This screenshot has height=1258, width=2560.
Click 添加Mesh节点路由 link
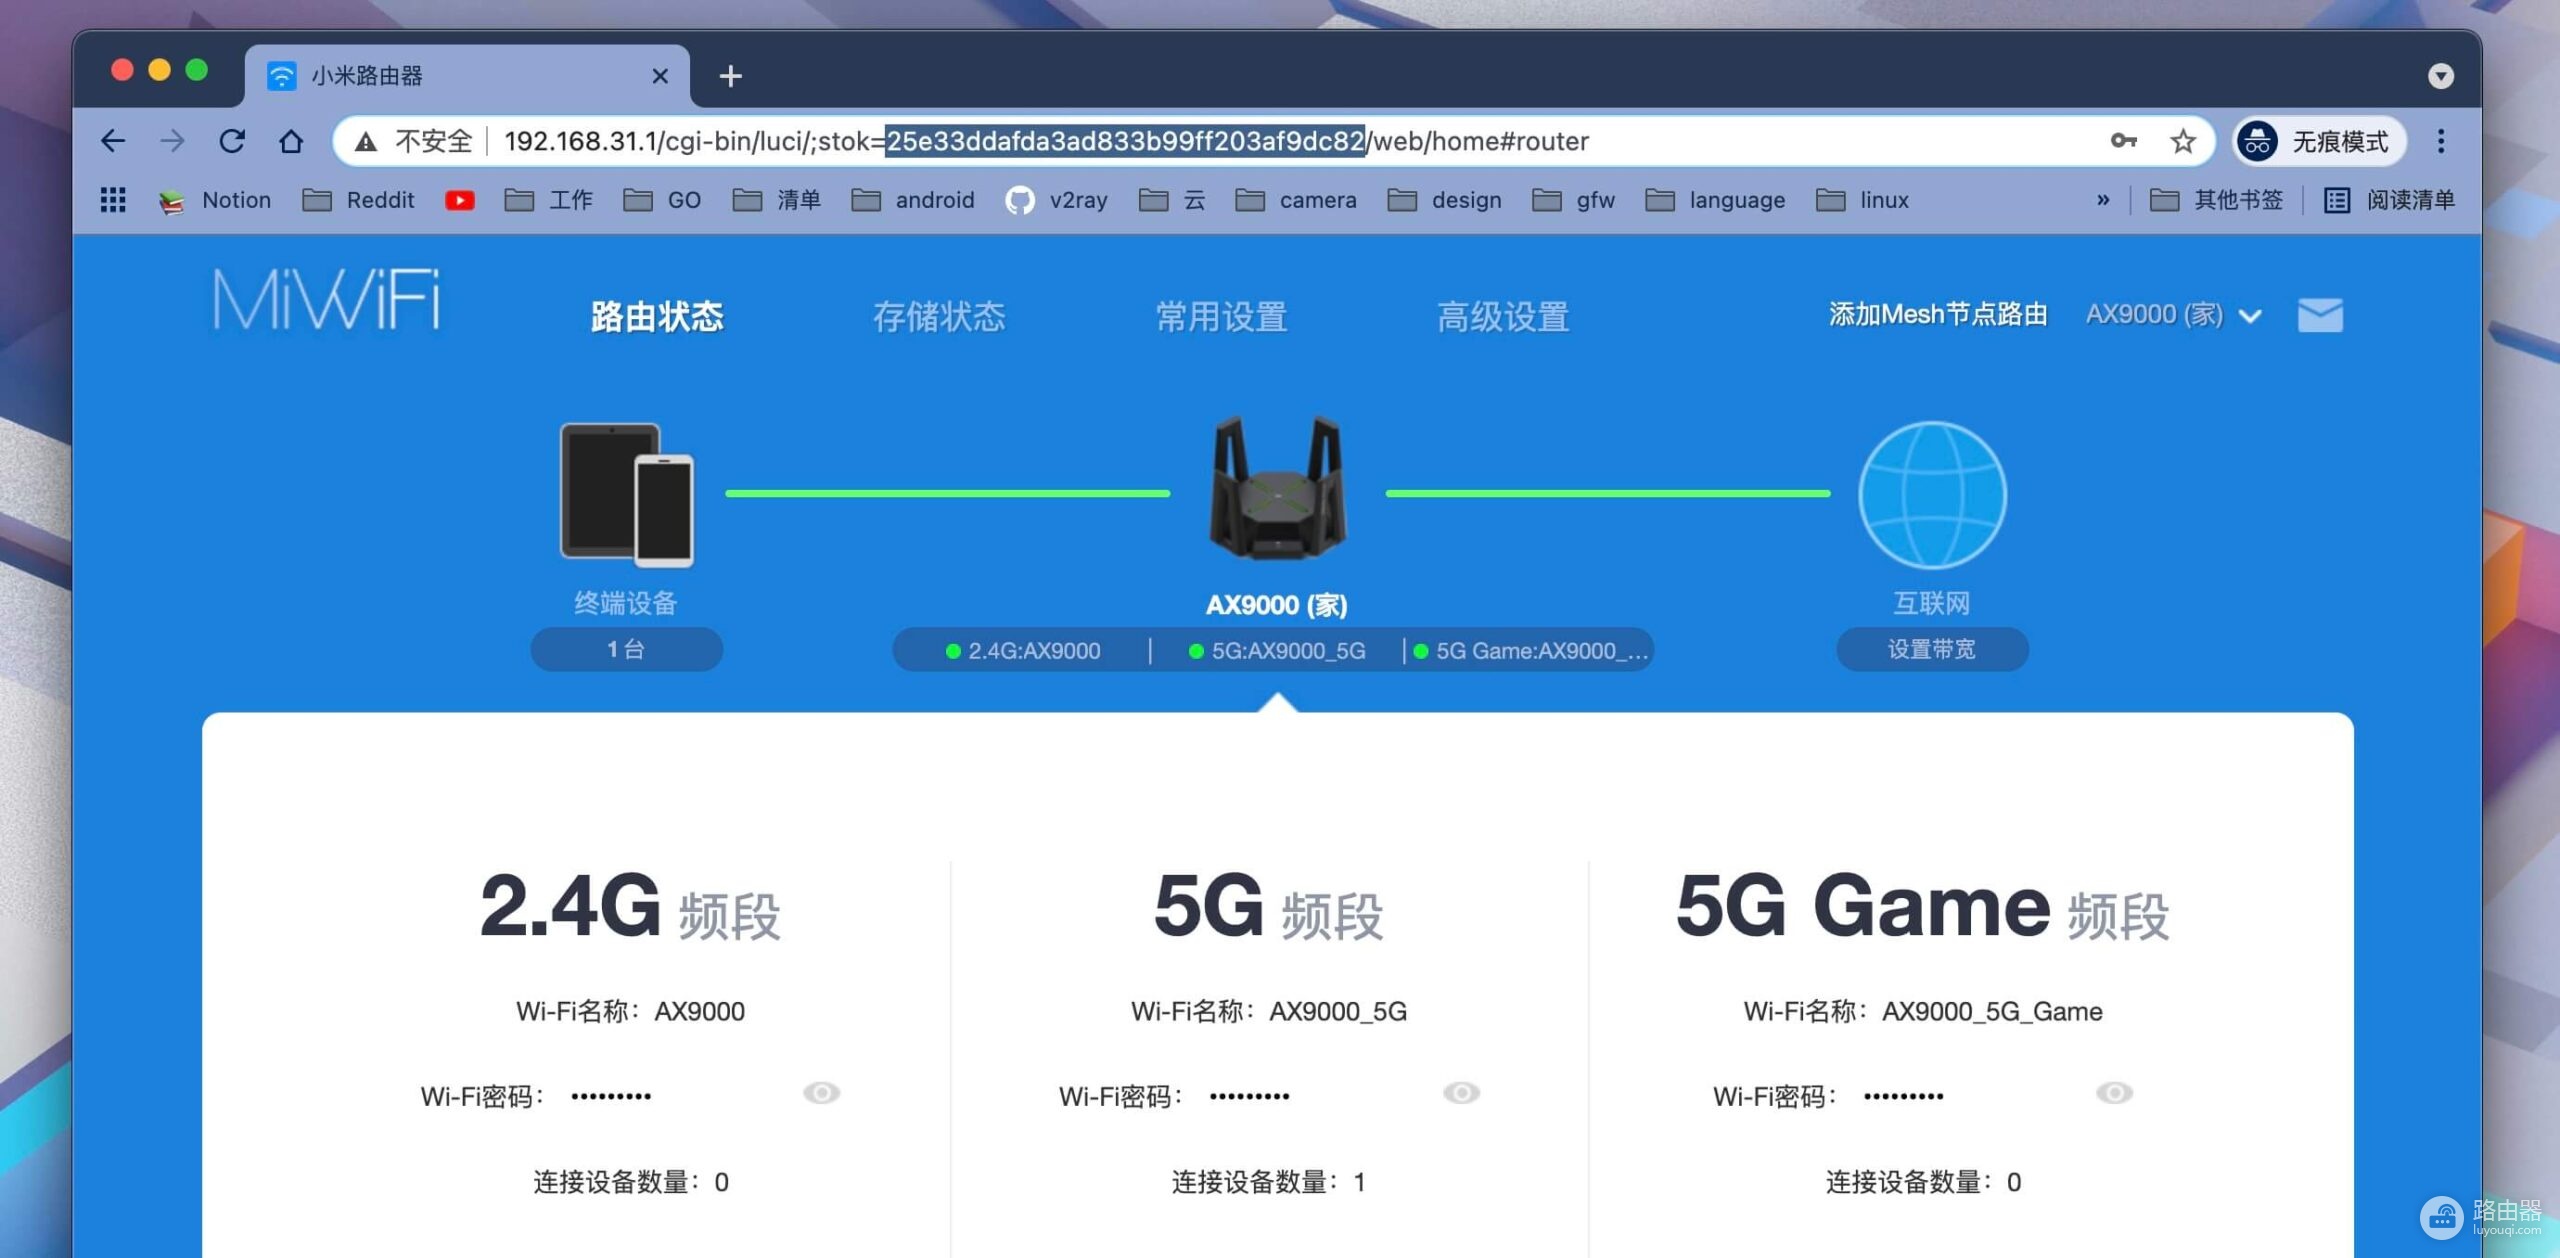pos(1938,314)
